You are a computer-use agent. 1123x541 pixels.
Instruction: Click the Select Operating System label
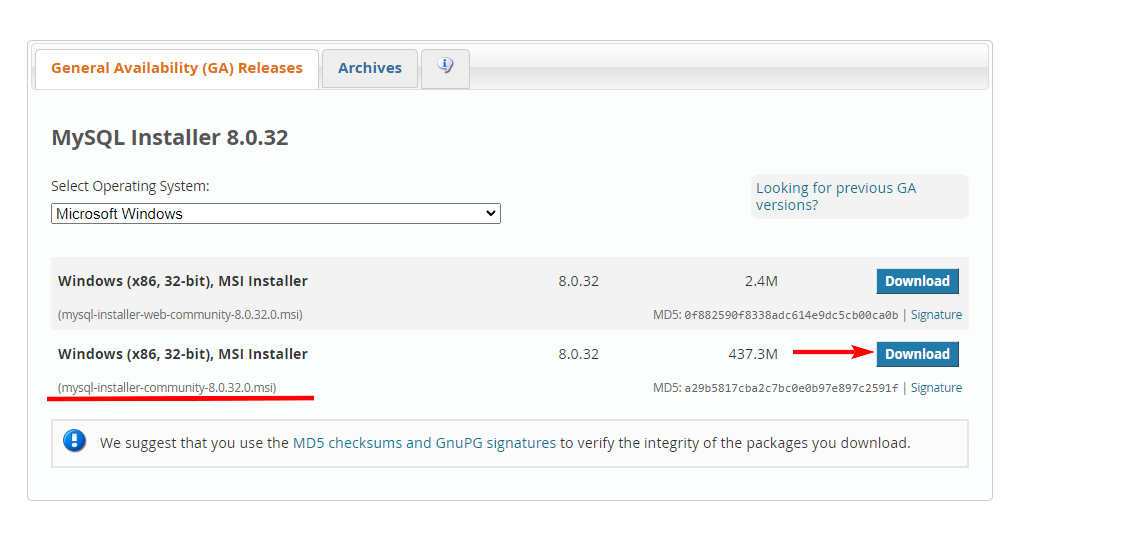point(130,186)
